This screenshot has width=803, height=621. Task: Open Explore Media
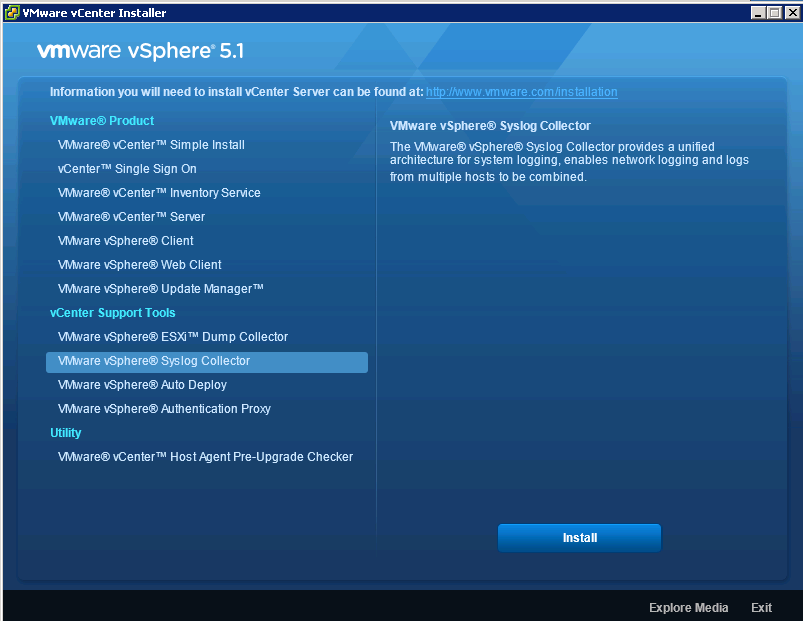pos(688,608)
